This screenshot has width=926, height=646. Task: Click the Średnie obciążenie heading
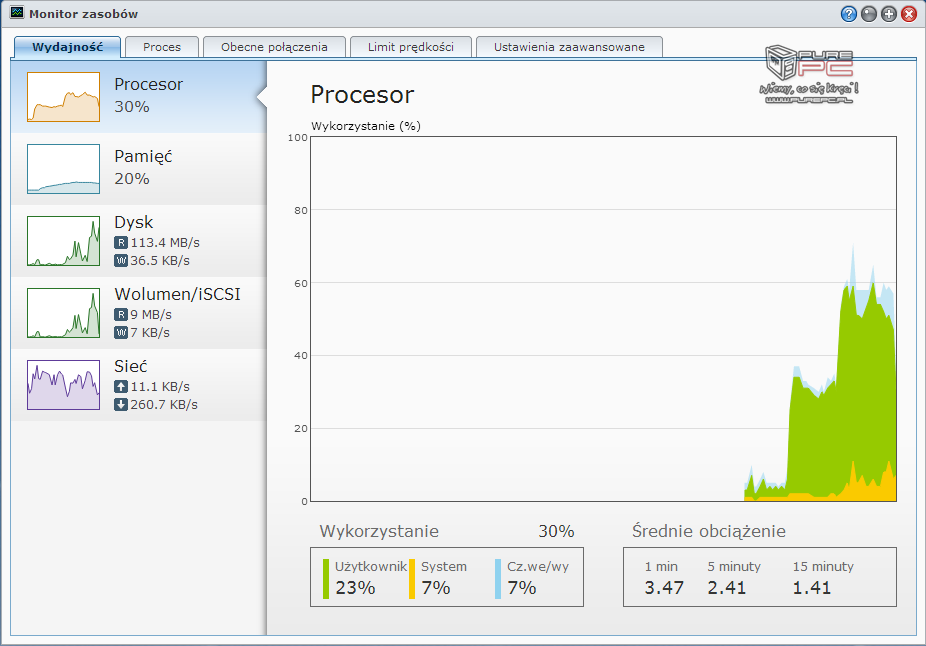coord(709,531)
